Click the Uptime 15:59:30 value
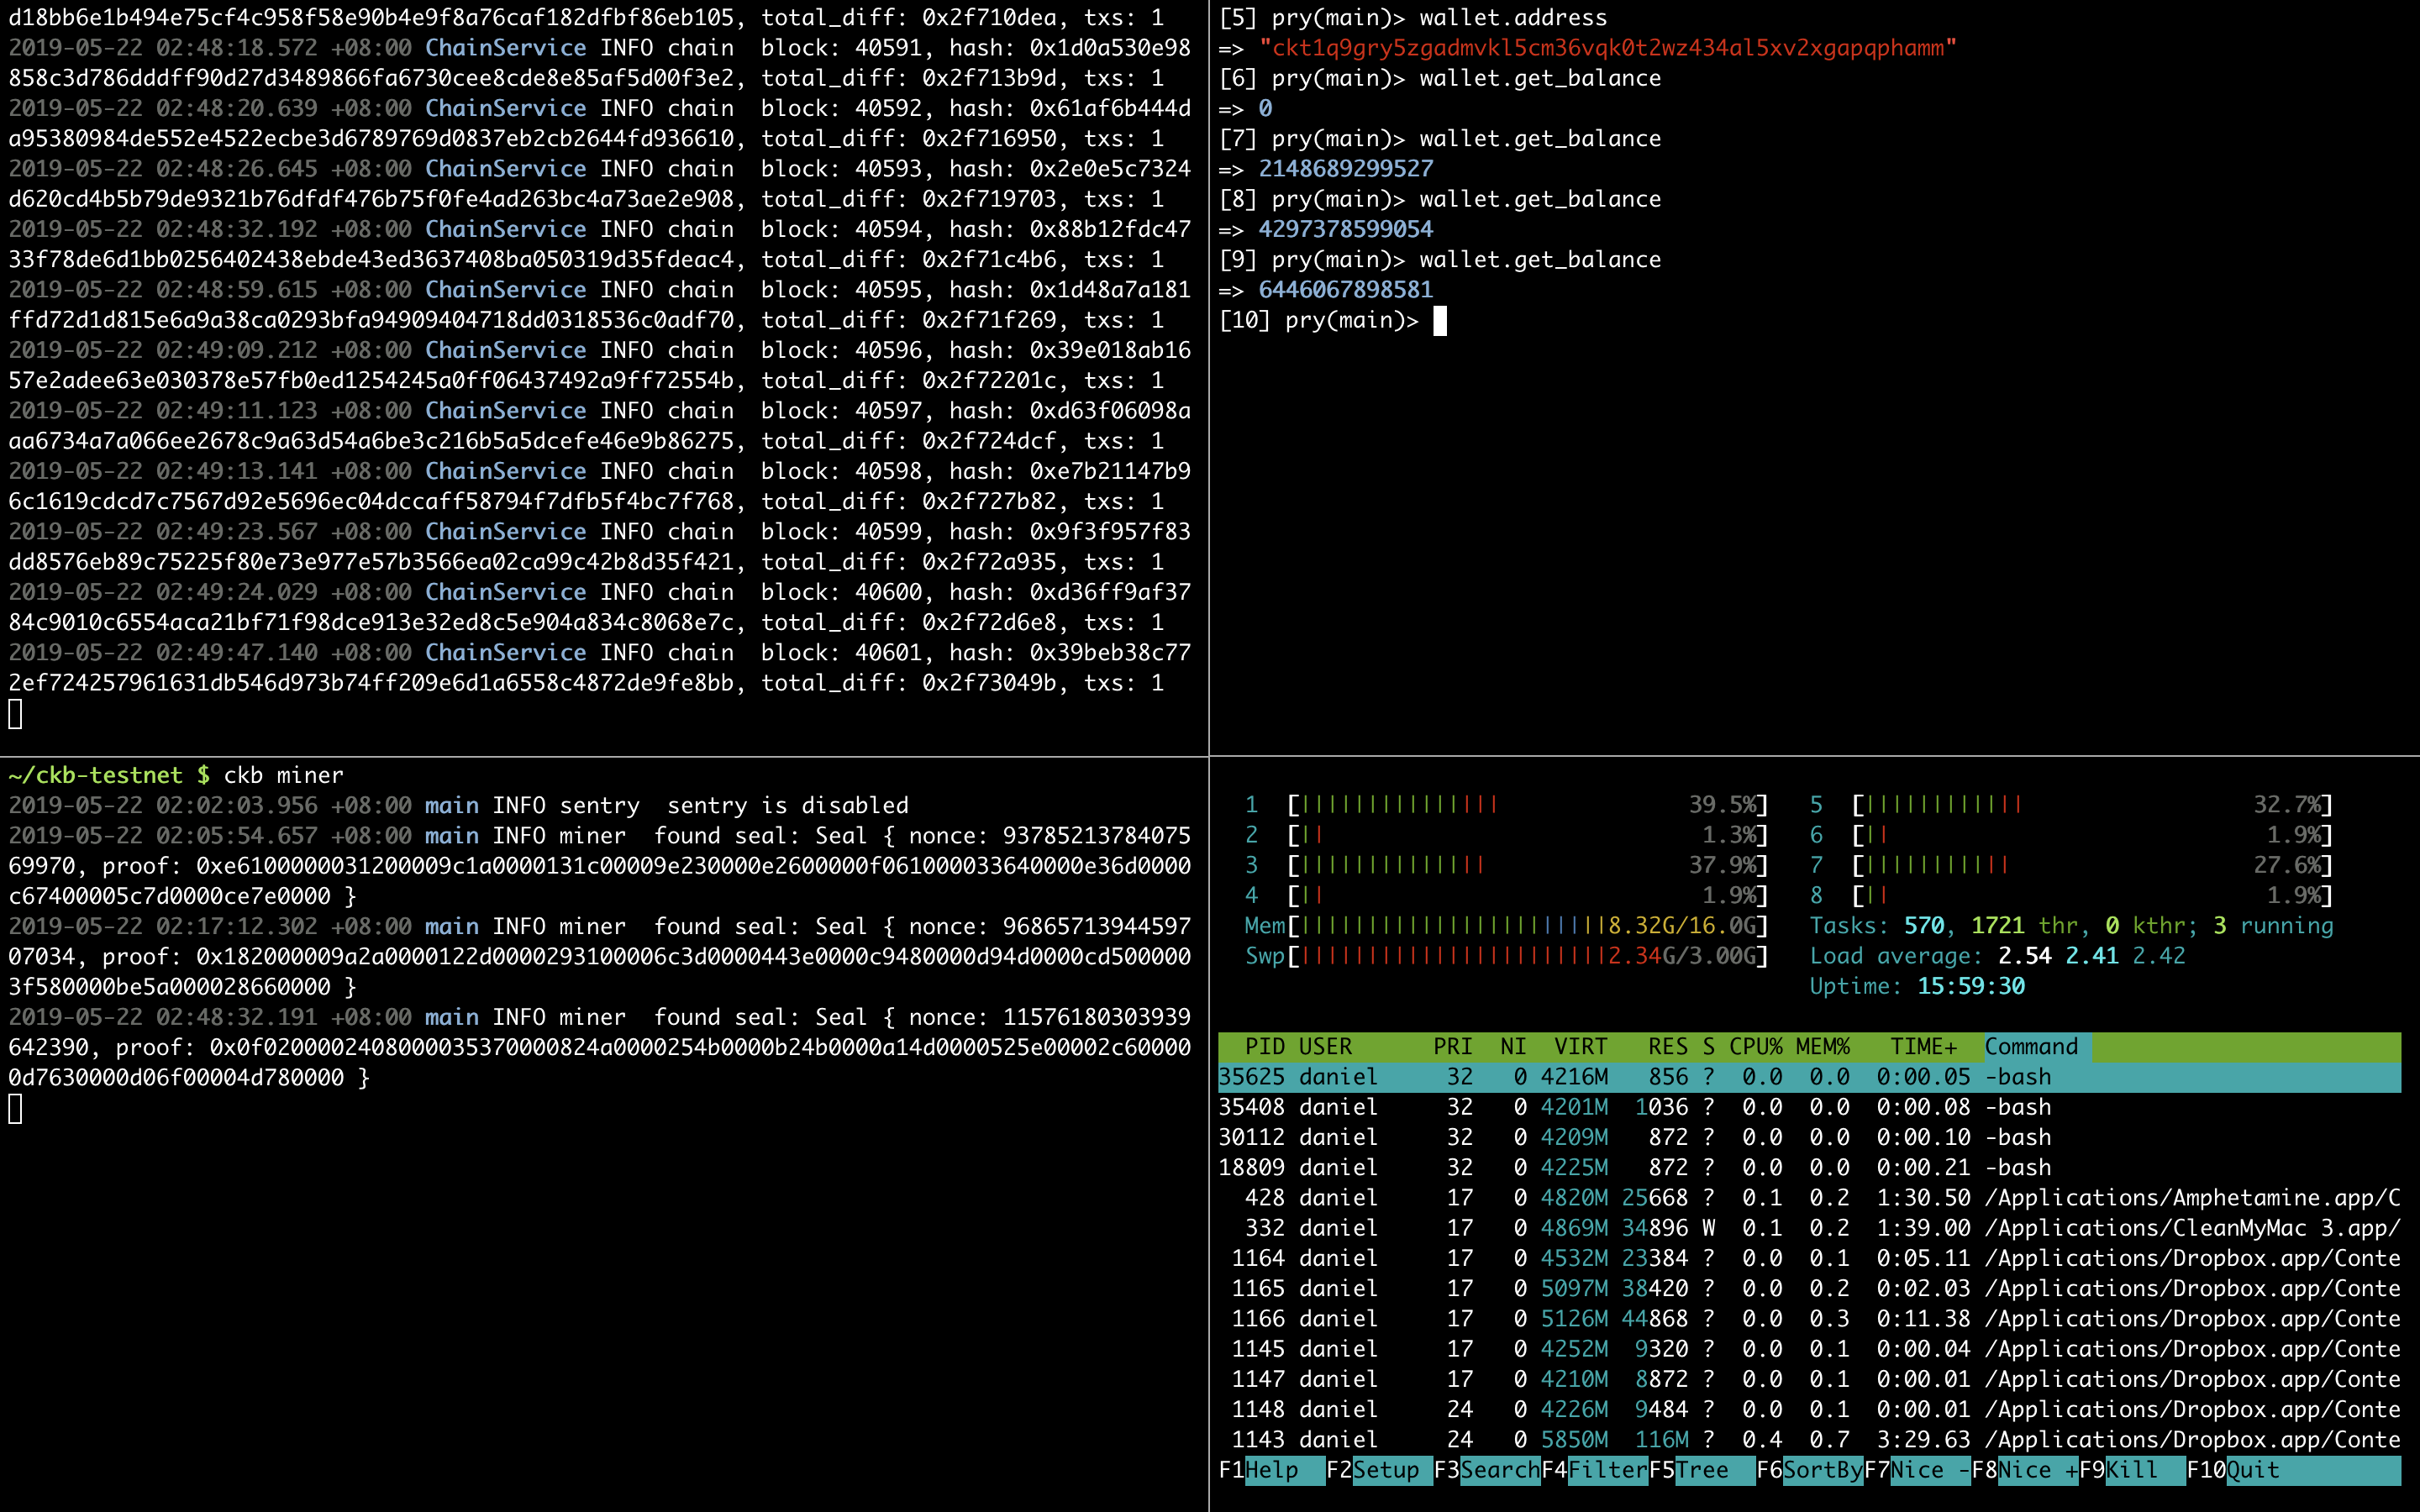The image size is (2420, 1512). 1971,986
